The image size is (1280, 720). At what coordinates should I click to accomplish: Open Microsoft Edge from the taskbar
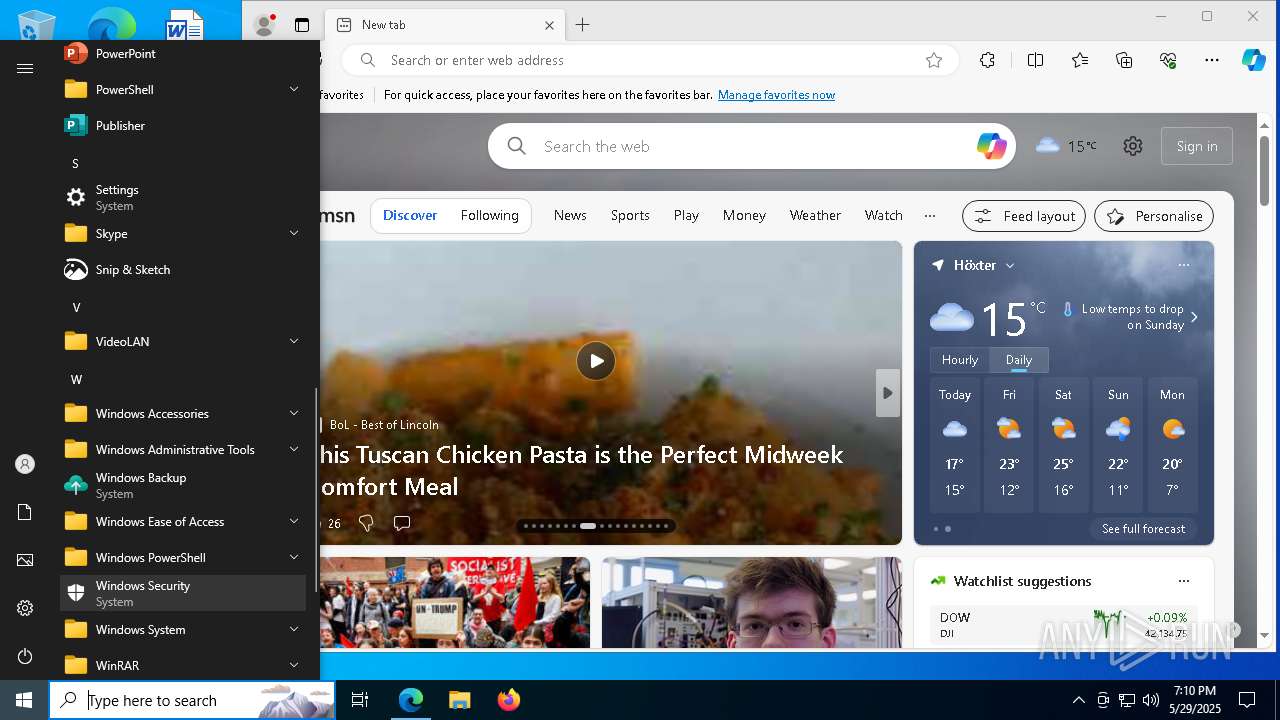411,700
